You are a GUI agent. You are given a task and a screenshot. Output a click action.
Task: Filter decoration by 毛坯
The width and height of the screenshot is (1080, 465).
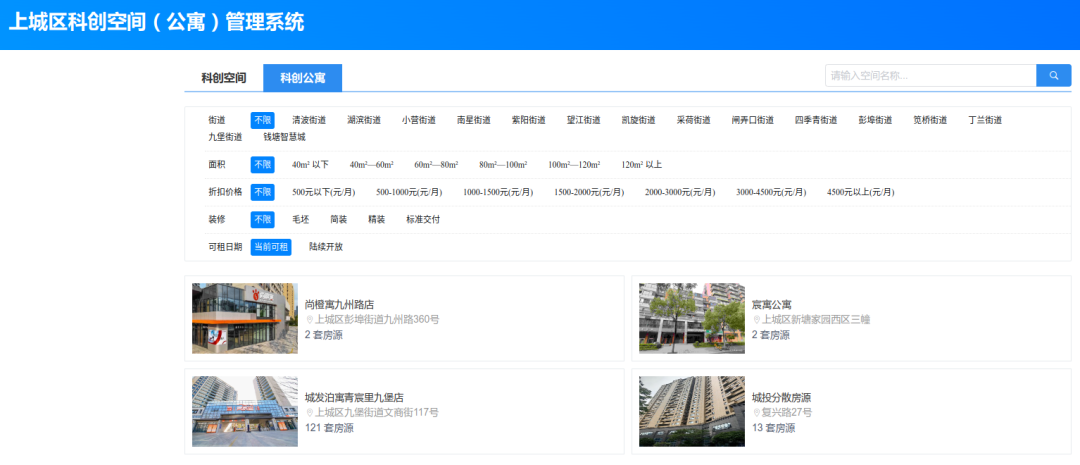coord(300,220)
